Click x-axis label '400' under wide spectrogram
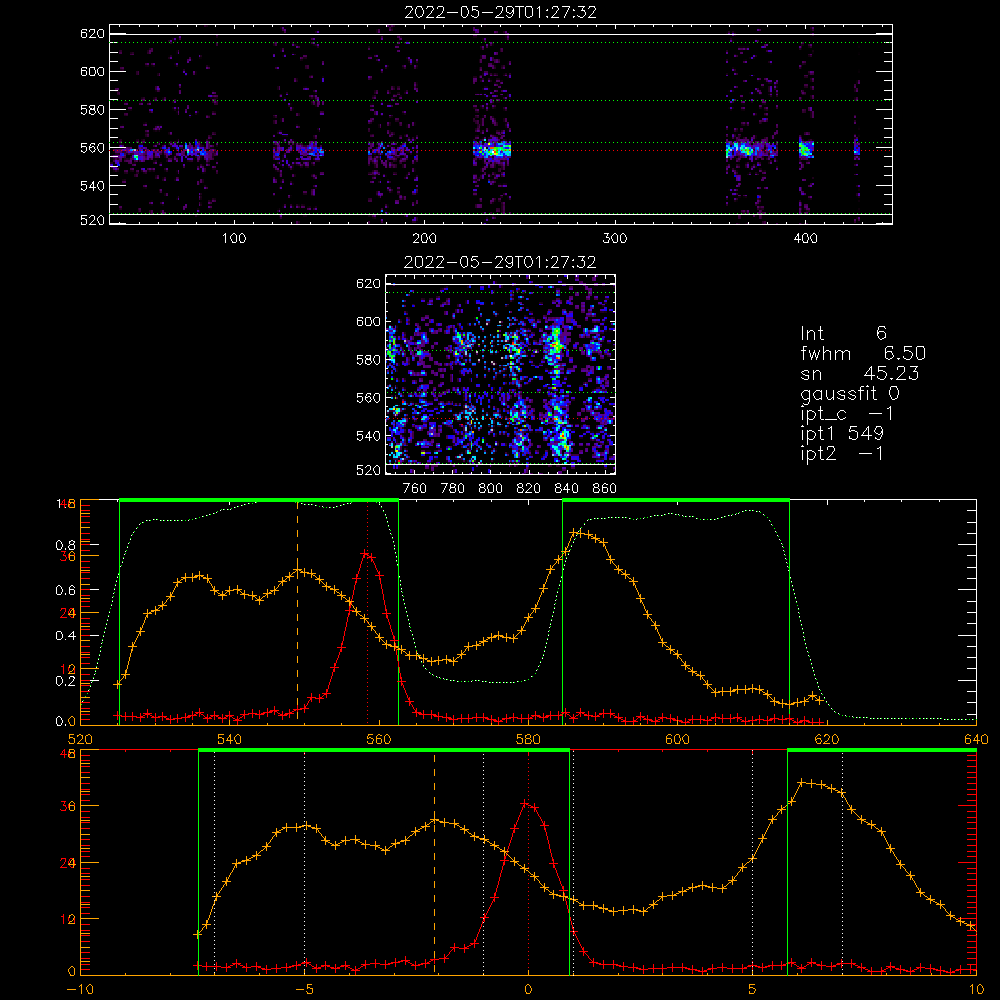This screenshot has width=1000, height=1000. pyautogui.click(x=805, y=239)
